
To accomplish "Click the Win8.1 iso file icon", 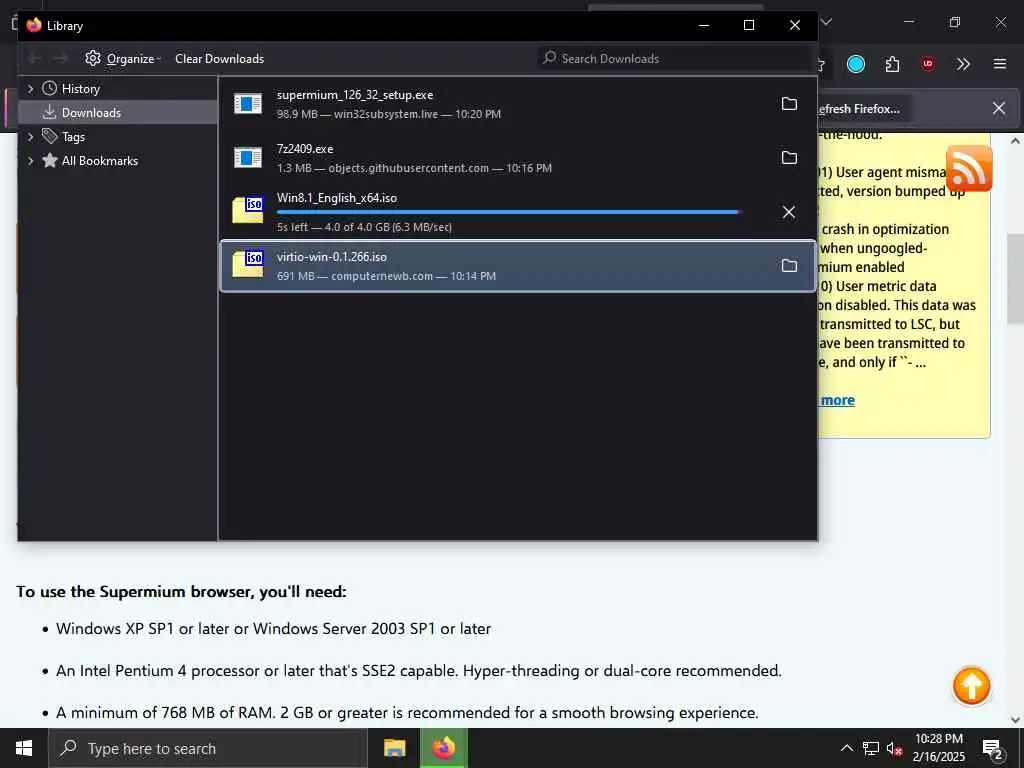I will (248, 210).
